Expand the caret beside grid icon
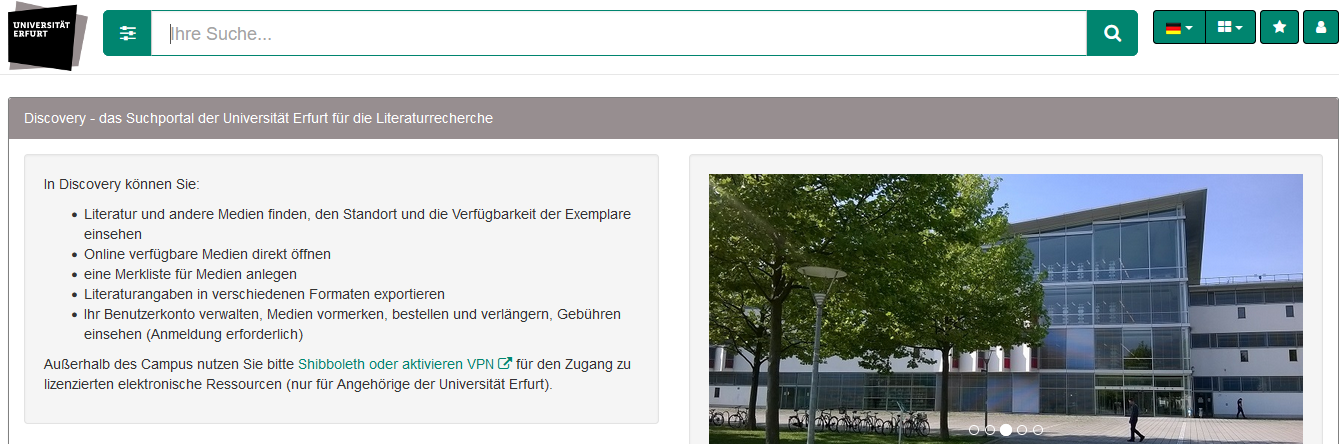 point(1239,29)
